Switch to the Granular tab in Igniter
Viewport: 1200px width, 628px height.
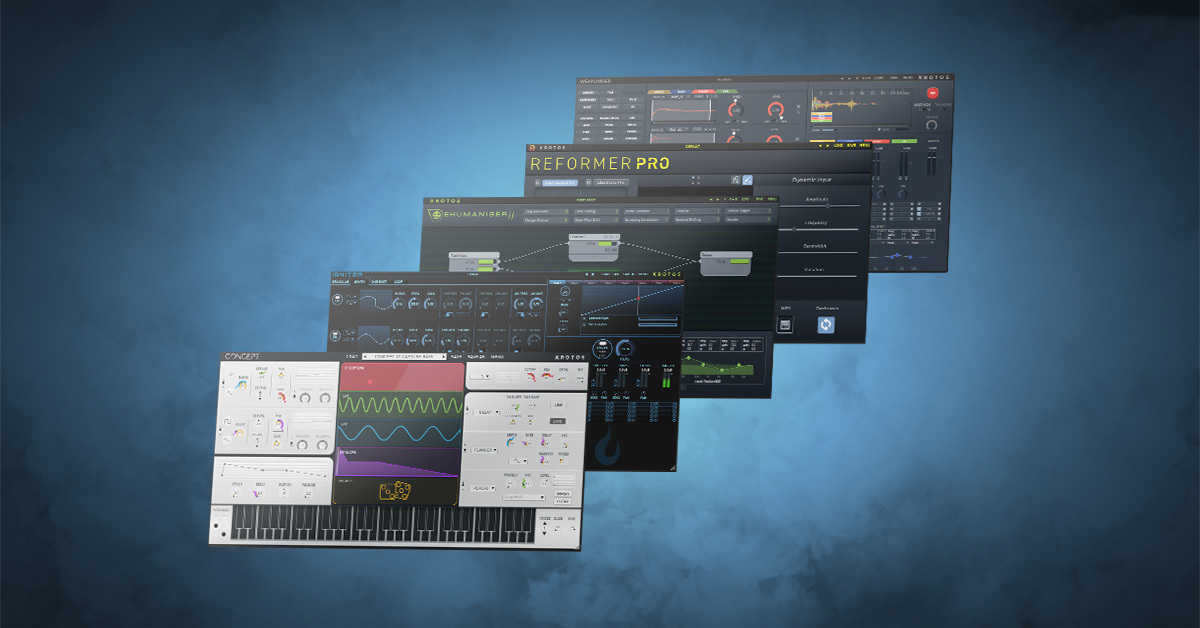tap(340, 282)
